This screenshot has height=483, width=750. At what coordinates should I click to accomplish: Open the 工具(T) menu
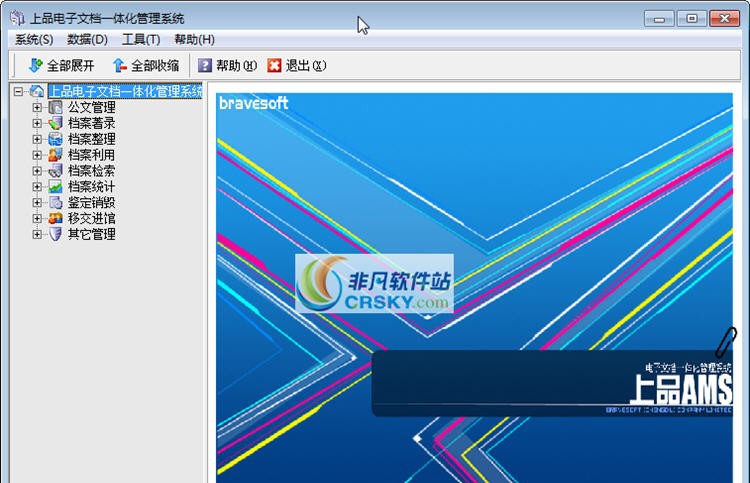(141, 40)
